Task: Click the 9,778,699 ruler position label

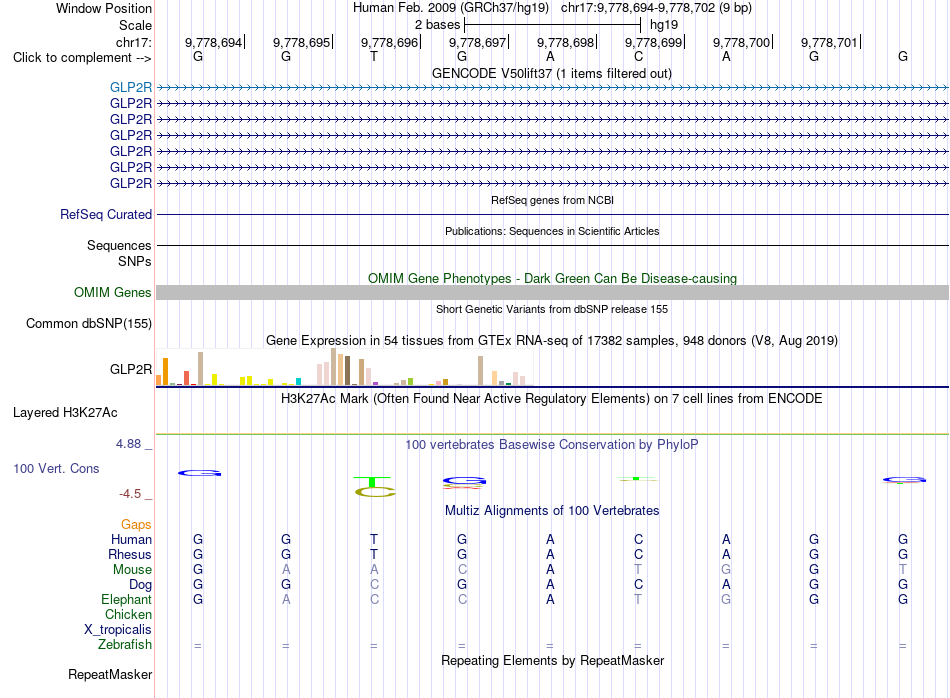Action: 653,42
